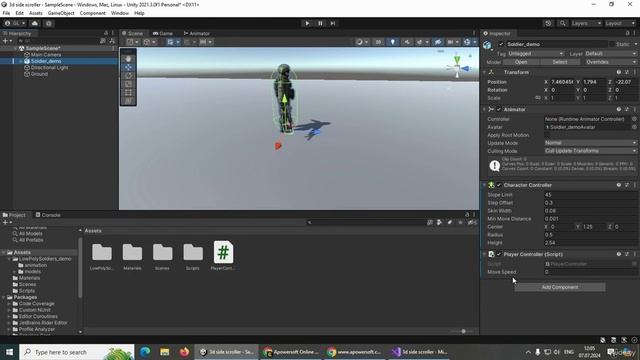Collapse the Character Controller component foldout

484,185
